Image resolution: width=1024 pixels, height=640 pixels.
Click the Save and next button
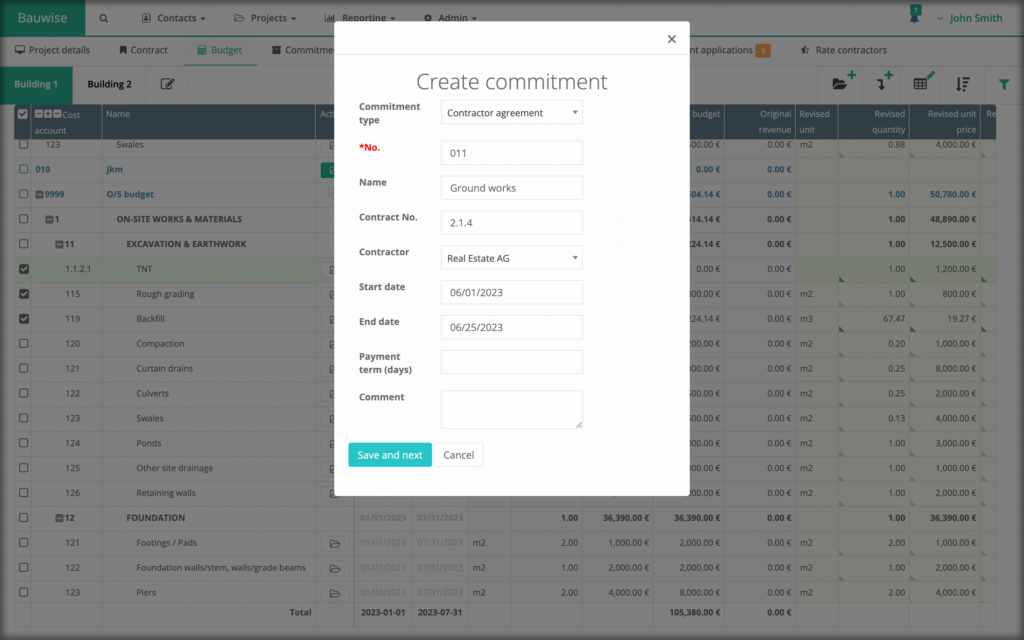[390, 455]
